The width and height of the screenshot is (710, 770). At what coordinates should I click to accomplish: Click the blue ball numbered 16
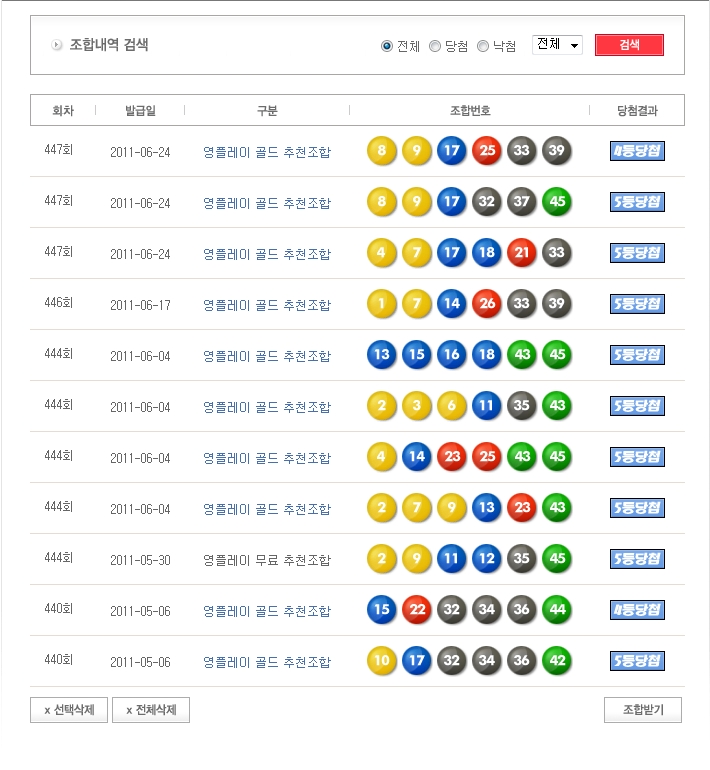point(451,355)
